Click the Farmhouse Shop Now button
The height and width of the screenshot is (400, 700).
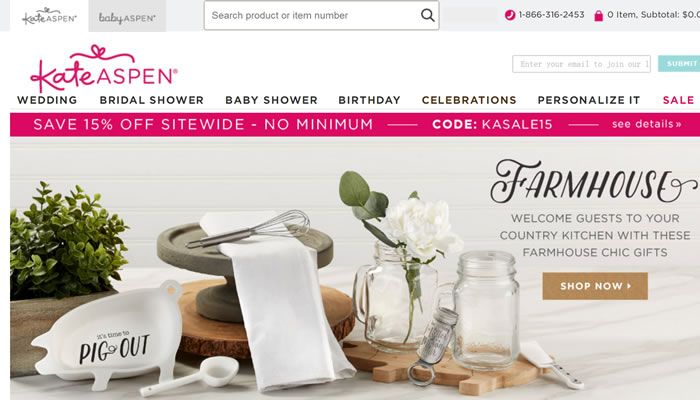pyautogui.click(x=595, y=286)
